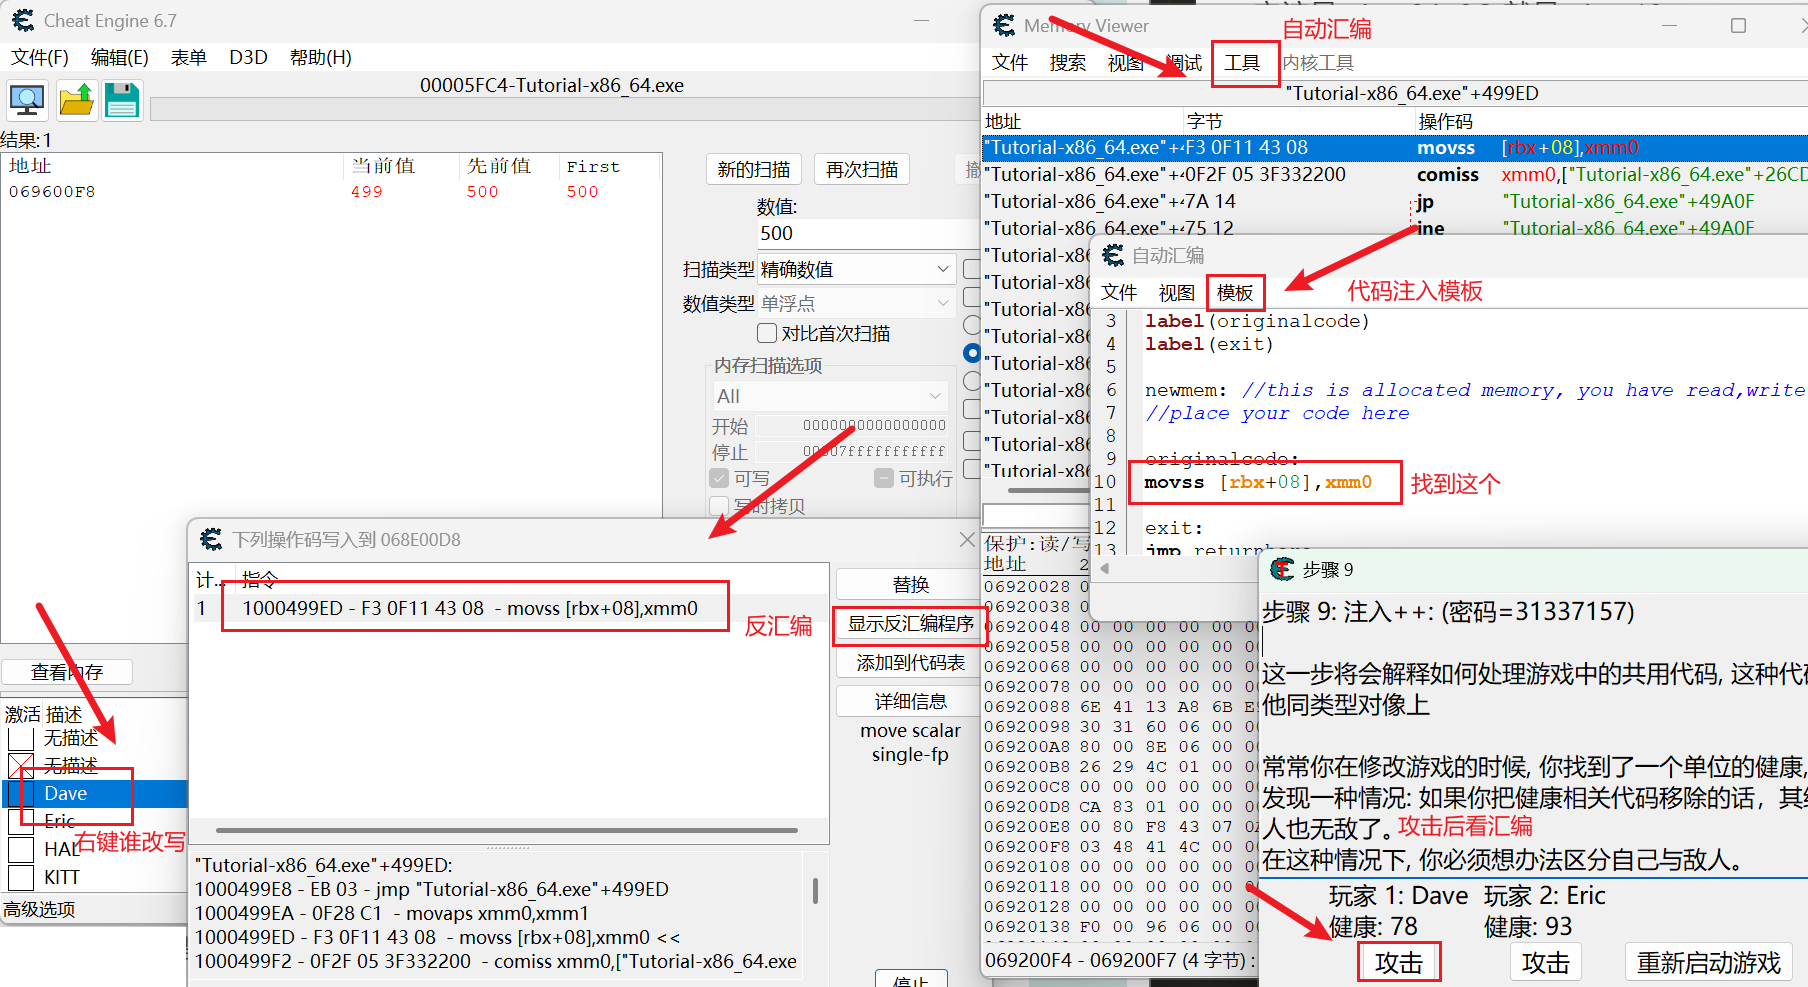Viewport: 1808px width, 987px height.
Task: Click the 攻击 button for player Dave
Action: (x=1398, y=962)
